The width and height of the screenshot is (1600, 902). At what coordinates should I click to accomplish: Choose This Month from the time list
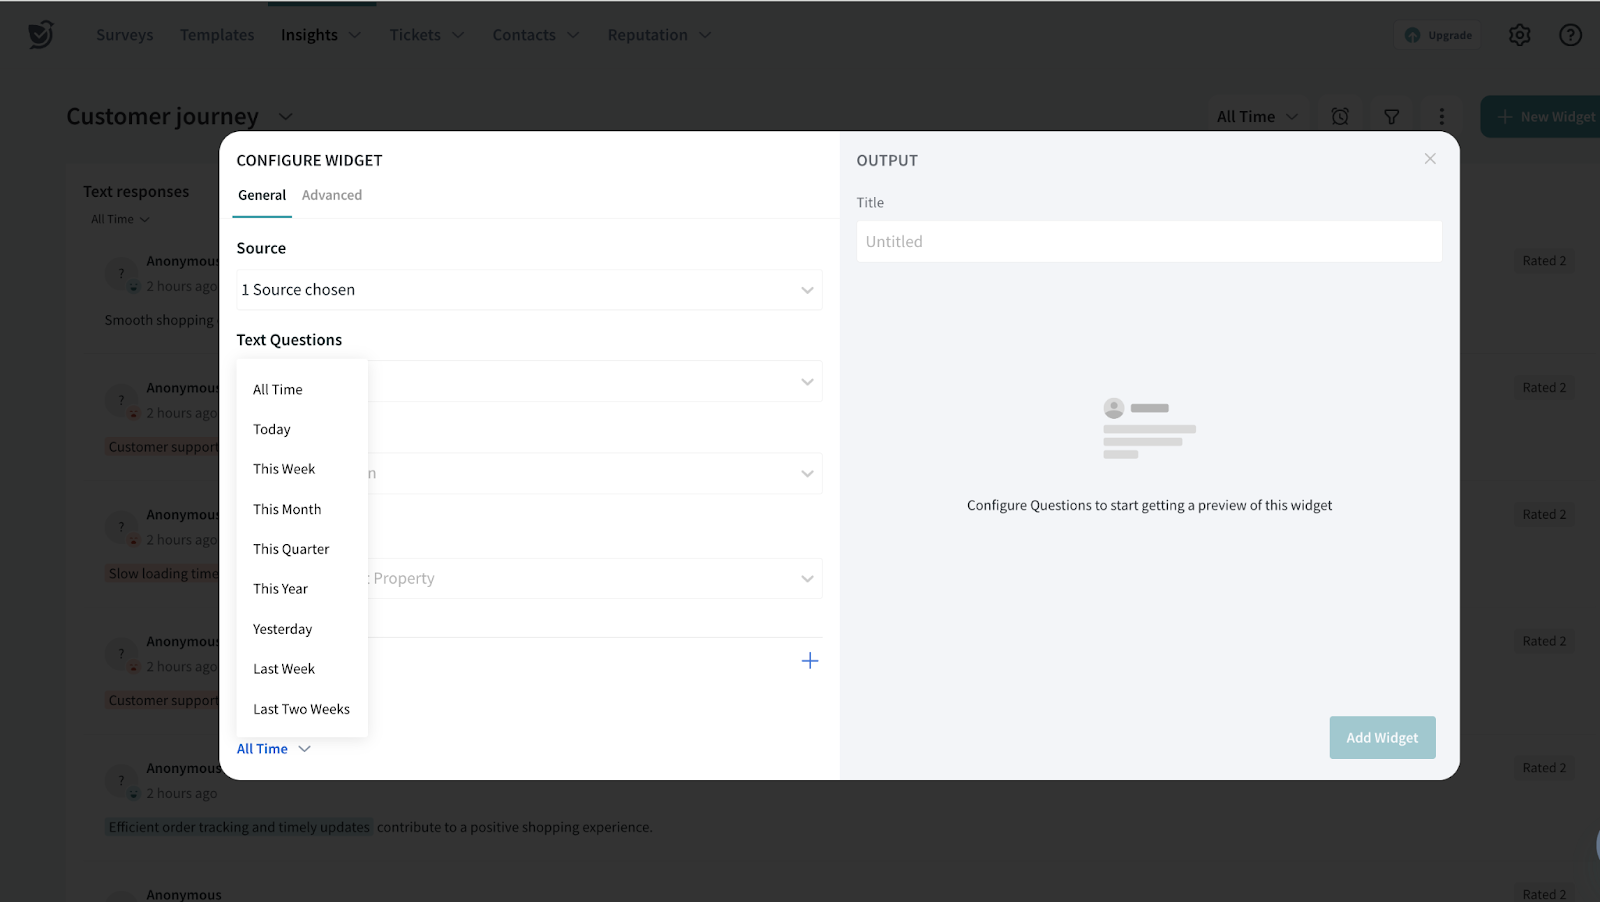[287, 509]
